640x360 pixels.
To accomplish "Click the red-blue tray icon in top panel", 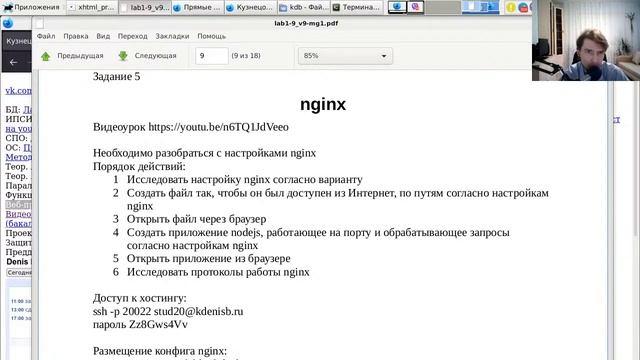I will [x=523, y=7].
